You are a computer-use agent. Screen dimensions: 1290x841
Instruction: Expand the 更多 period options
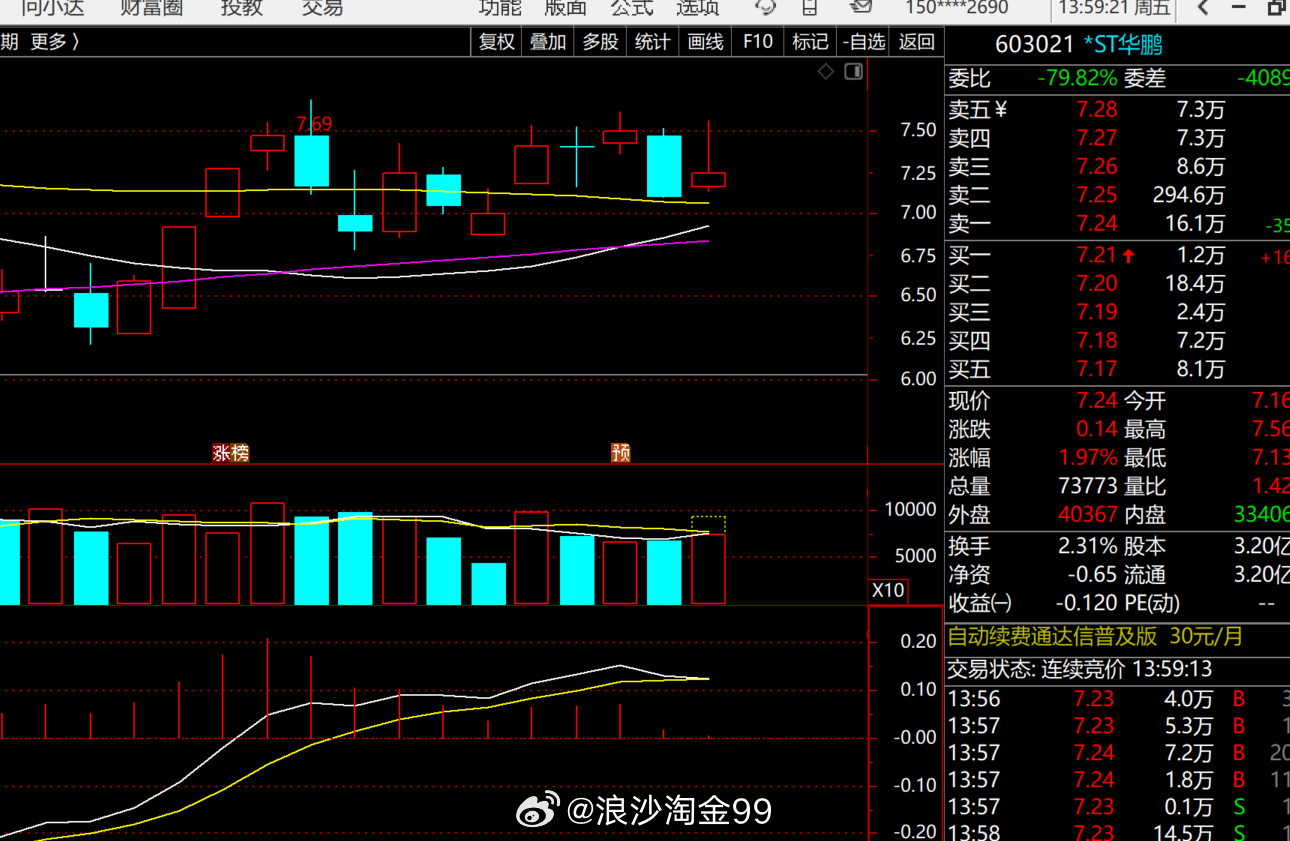(55, 42)
